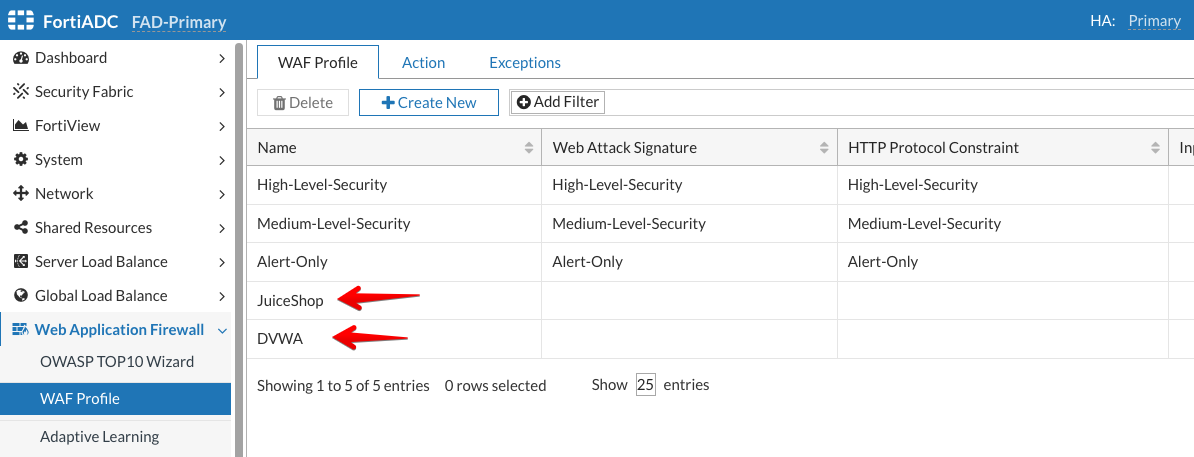Click the Dashboard gauge icon
The height and width of the screenshot is (457, 1194).
pyautogui.click(x=20, y=58)
